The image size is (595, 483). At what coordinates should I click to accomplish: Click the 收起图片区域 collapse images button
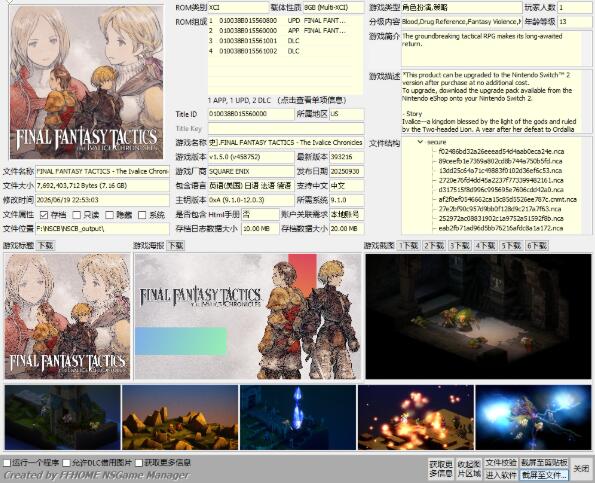(x=469, y=469)
